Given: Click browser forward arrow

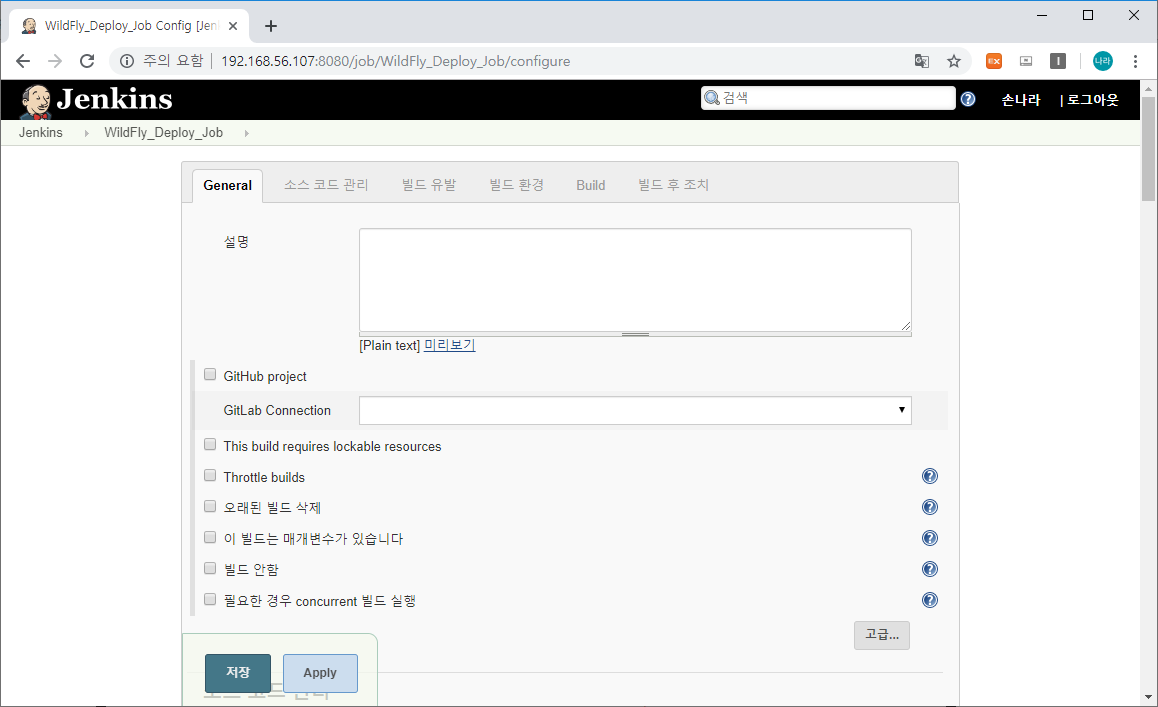Looking at the screenshot, I should pos(55,61).
